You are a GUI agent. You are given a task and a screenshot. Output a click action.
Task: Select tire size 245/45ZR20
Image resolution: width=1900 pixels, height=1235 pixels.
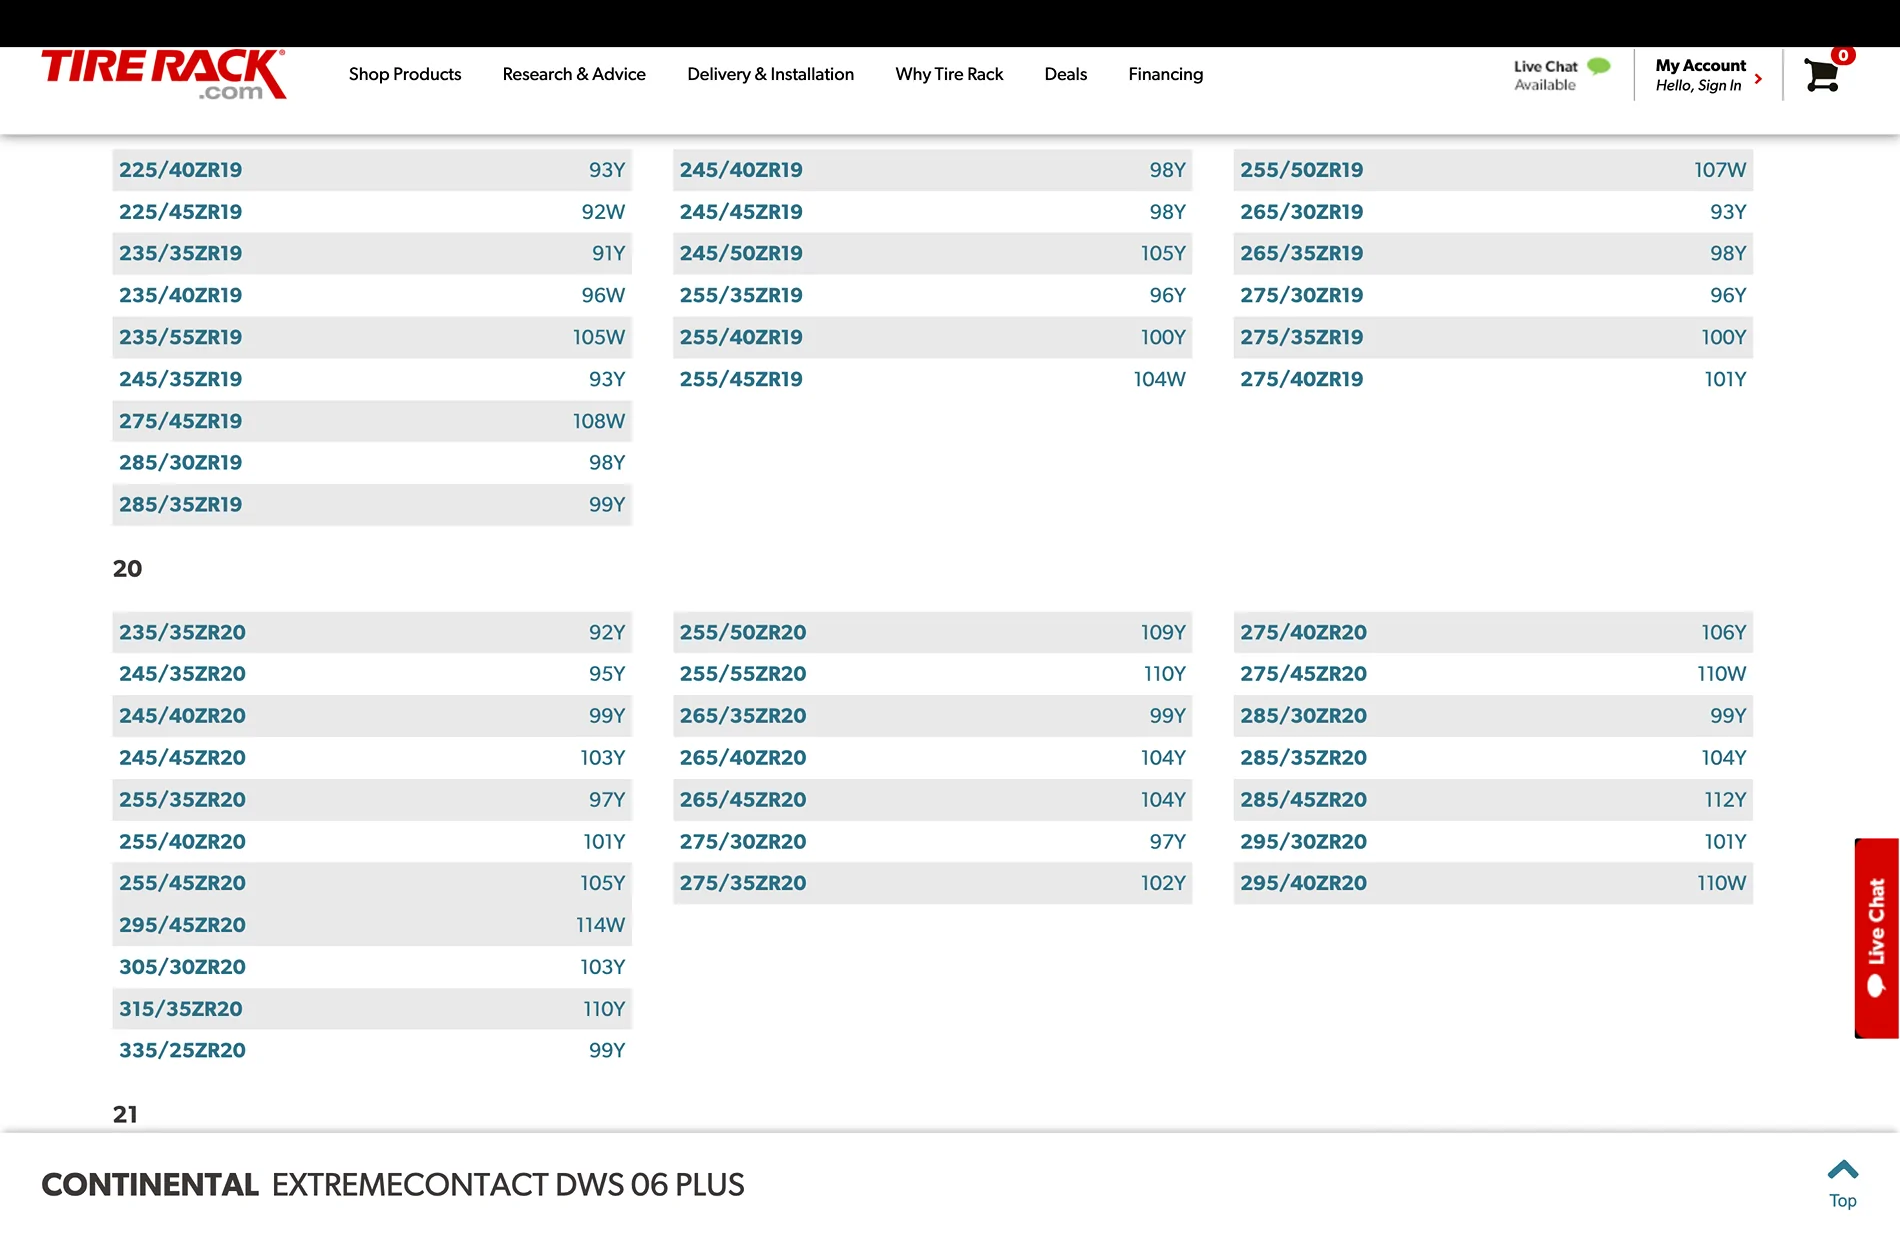click(372, 758)
